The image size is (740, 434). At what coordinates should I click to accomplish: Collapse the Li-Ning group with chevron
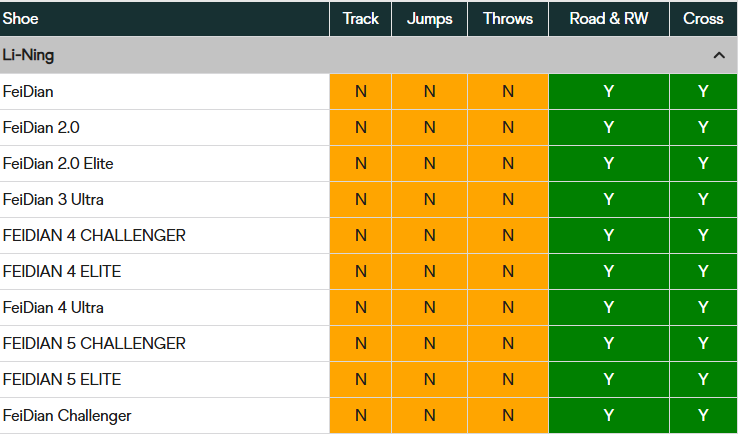pos(719,55)
